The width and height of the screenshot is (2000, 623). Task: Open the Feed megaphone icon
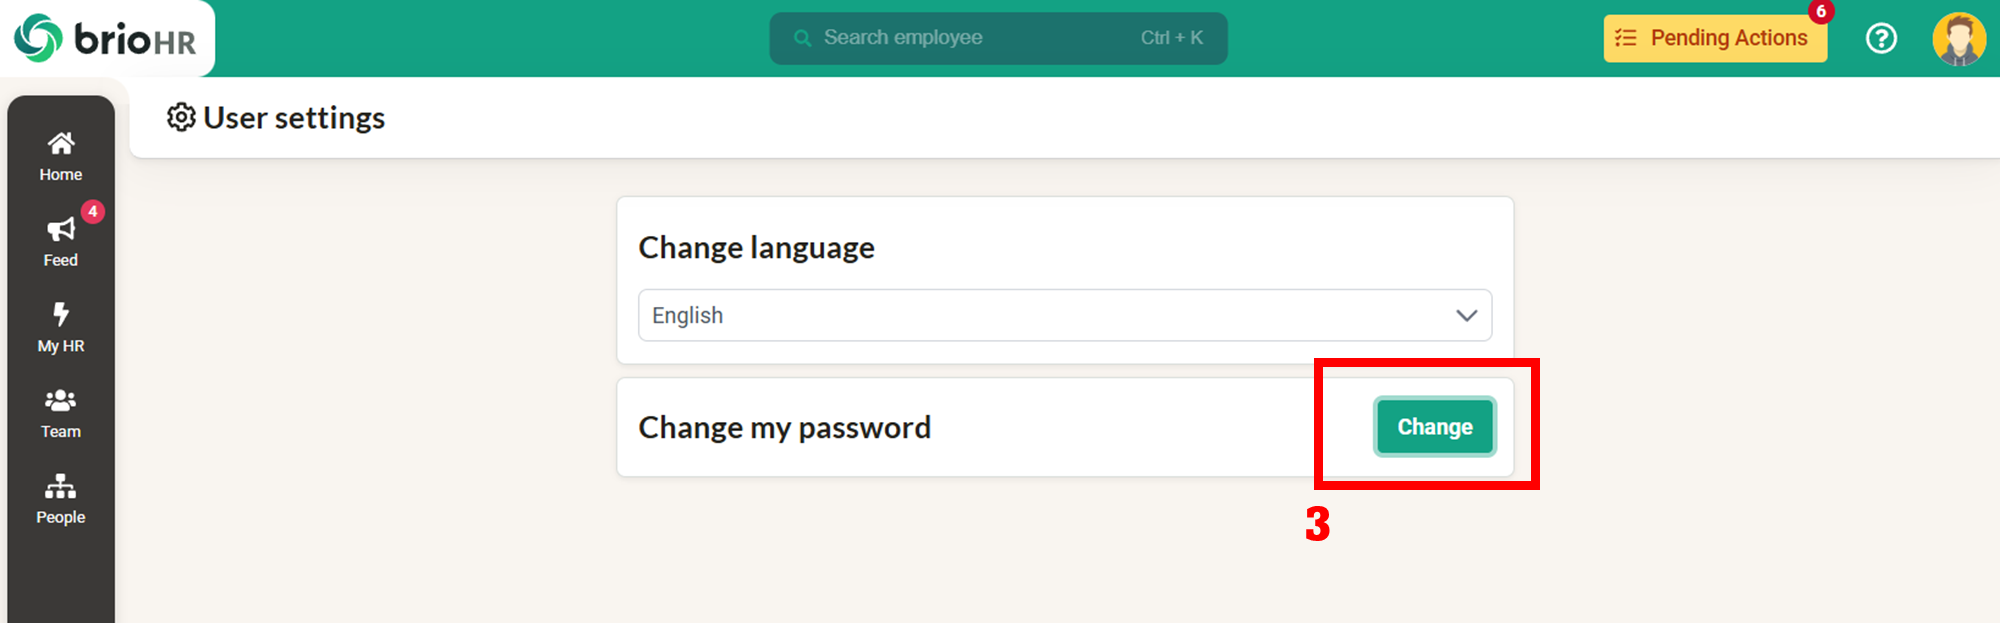click(x=61, y=230)
